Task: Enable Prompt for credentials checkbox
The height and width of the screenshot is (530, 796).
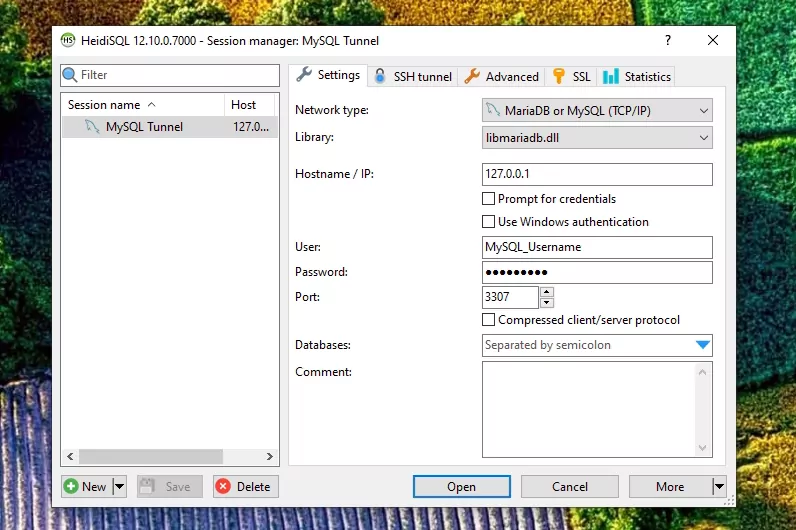Action: (488, 198)
